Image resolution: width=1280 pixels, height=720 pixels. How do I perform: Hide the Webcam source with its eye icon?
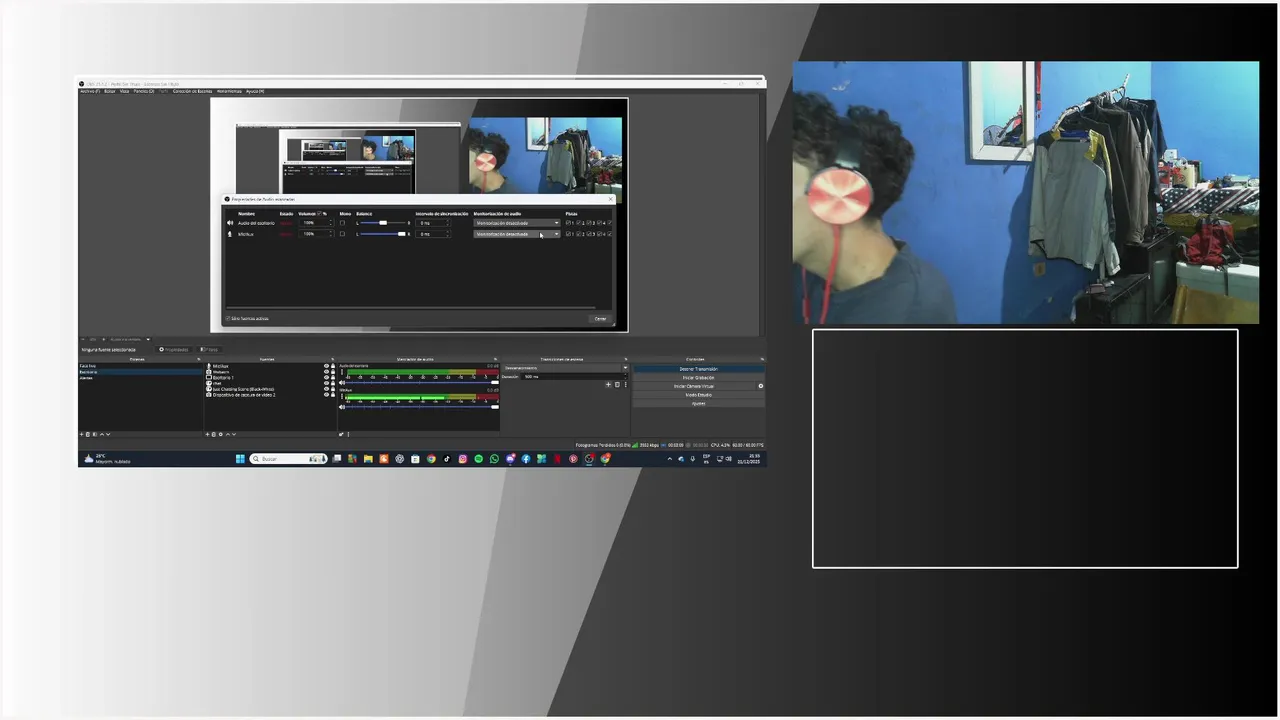[x=326, y=372]
